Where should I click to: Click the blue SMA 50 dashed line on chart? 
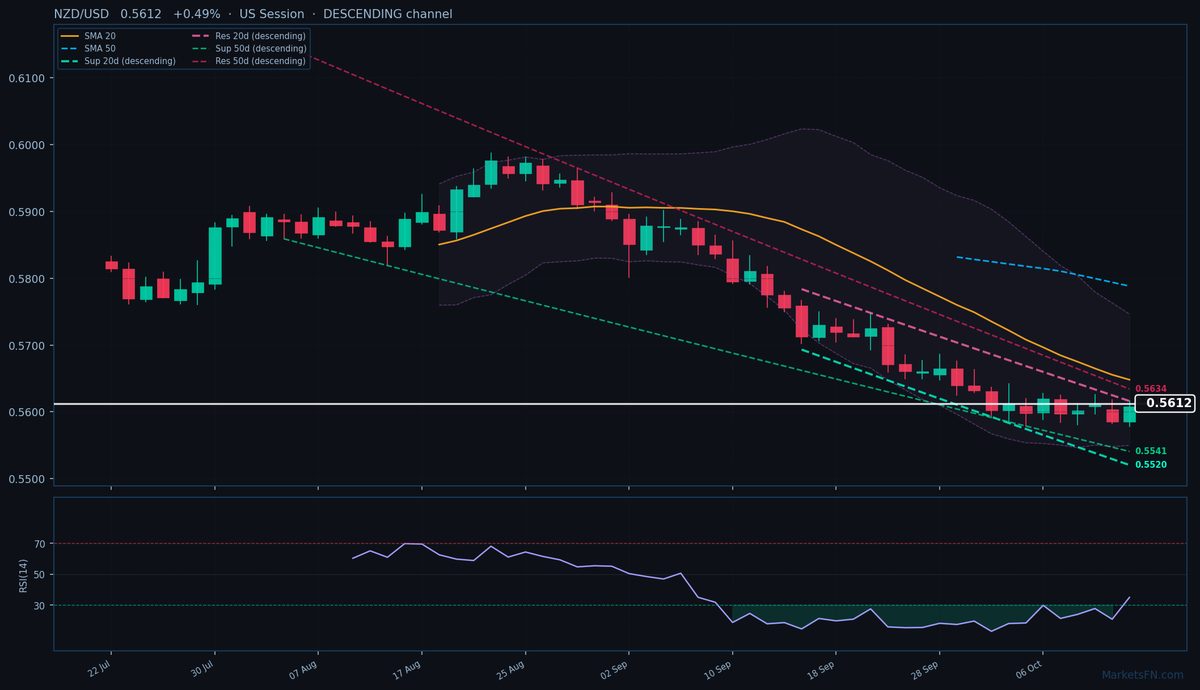pos(1042,268)
